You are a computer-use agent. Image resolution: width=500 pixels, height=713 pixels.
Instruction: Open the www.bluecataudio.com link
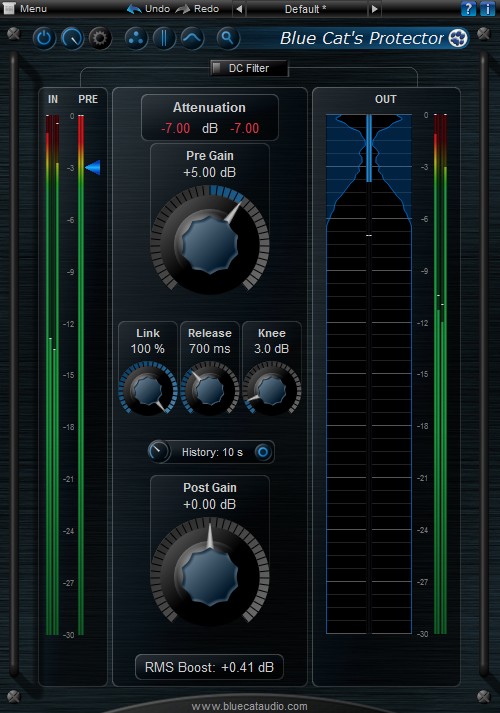pos(249,706)
